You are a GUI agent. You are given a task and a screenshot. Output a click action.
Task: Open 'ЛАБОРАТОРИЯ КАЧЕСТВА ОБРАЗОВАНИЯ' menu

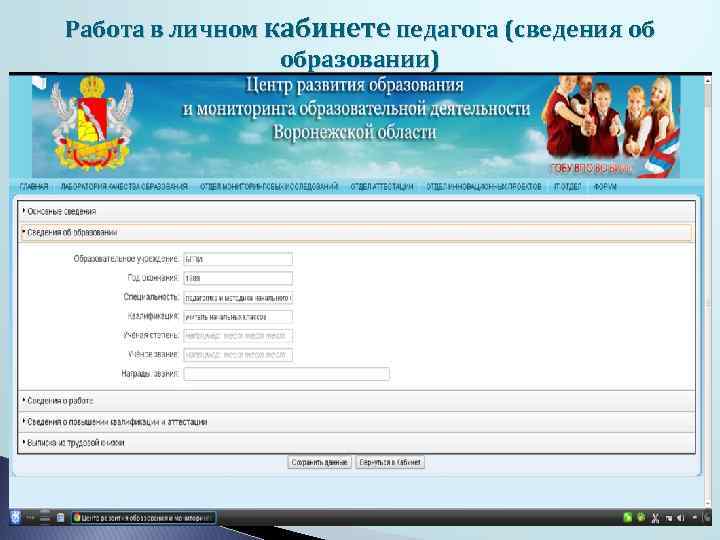tap(124, 186)
